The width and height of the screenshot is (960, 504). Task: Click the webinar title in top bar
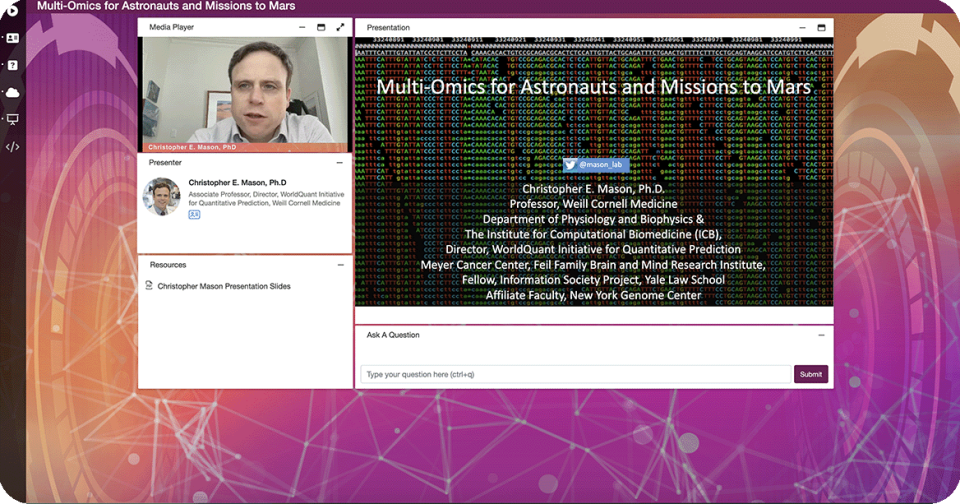pos(166,6)
